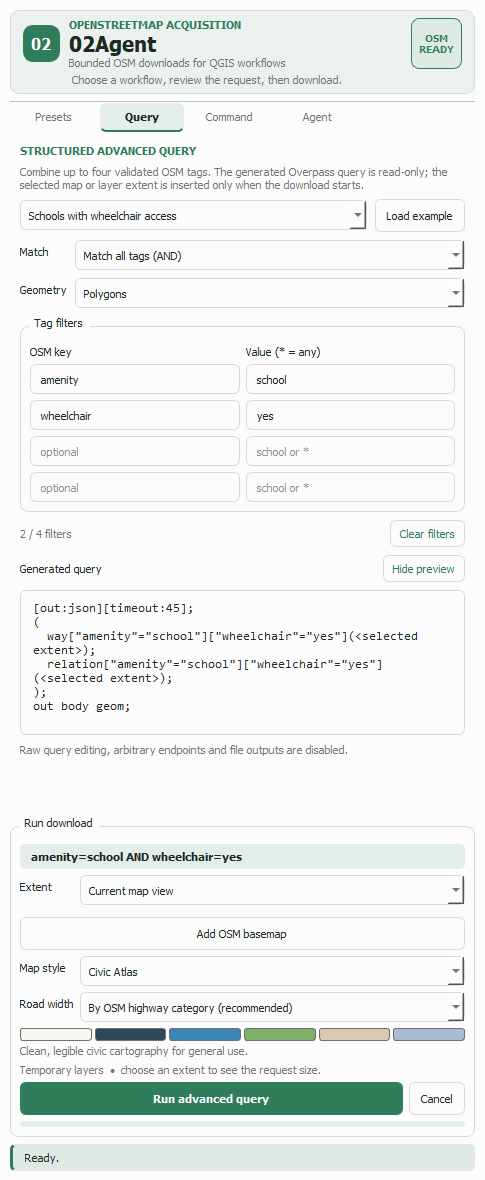Viewport: 485px width, 1180px height.
Task: Focus the fourth row value field
Action: [x=350, y=488]
